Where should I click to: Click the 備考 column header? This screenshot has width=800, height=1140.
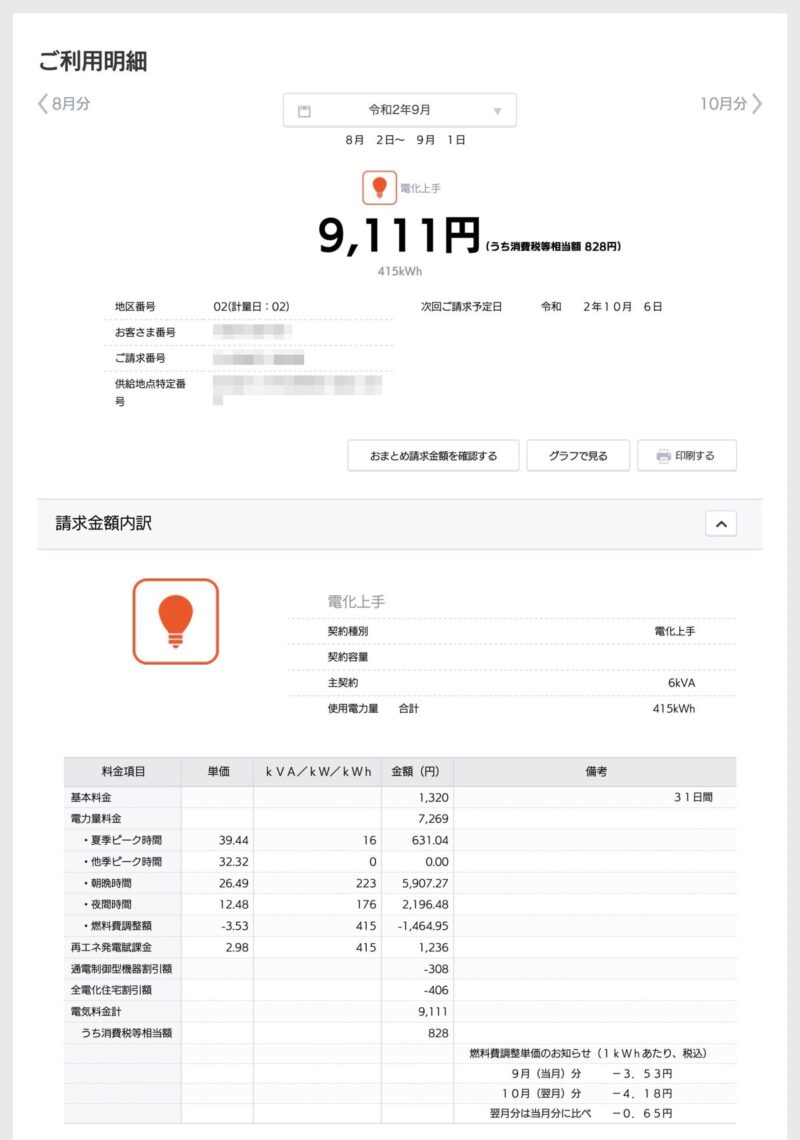(595, 772)
